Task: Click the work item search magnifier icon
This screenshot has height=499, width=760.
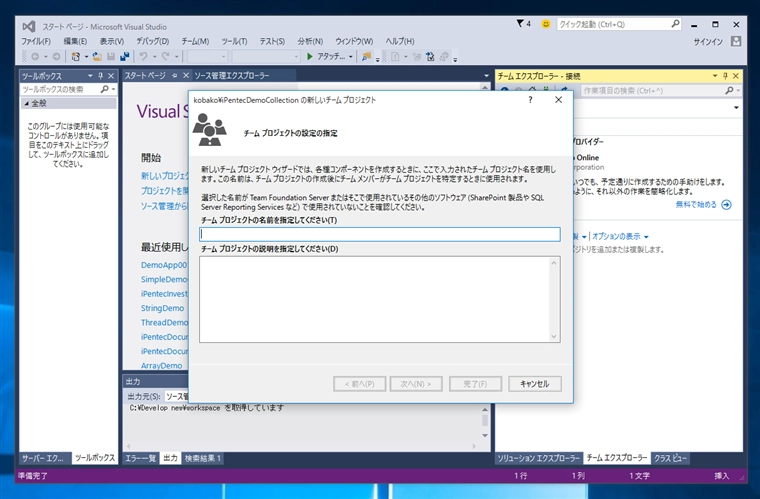Action: point(729,91)
